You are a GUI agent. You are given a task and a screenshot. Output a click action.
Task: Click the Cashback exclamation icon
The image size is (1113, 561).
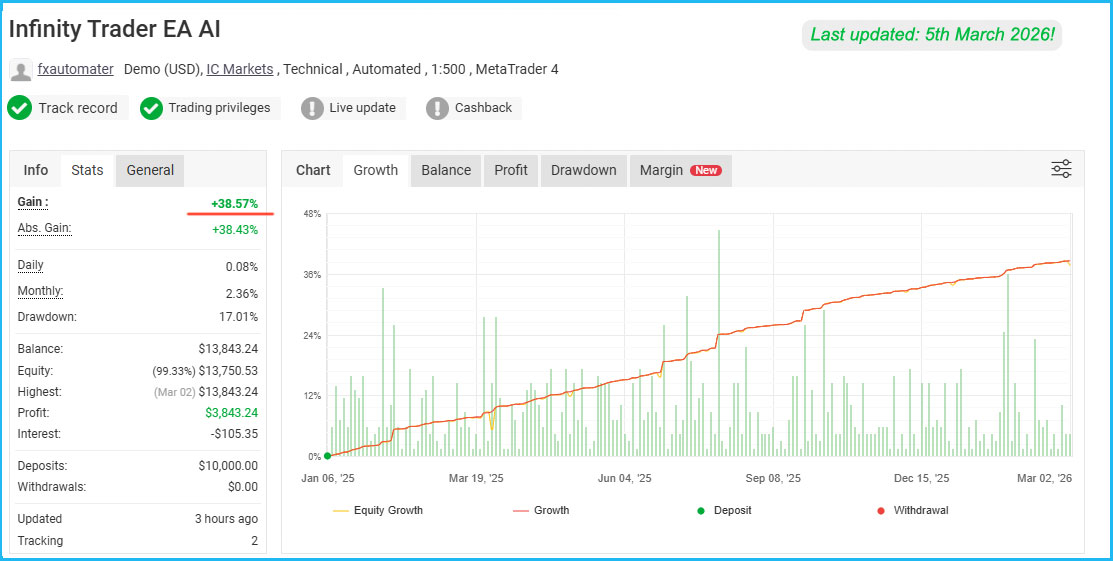(437, 108)
